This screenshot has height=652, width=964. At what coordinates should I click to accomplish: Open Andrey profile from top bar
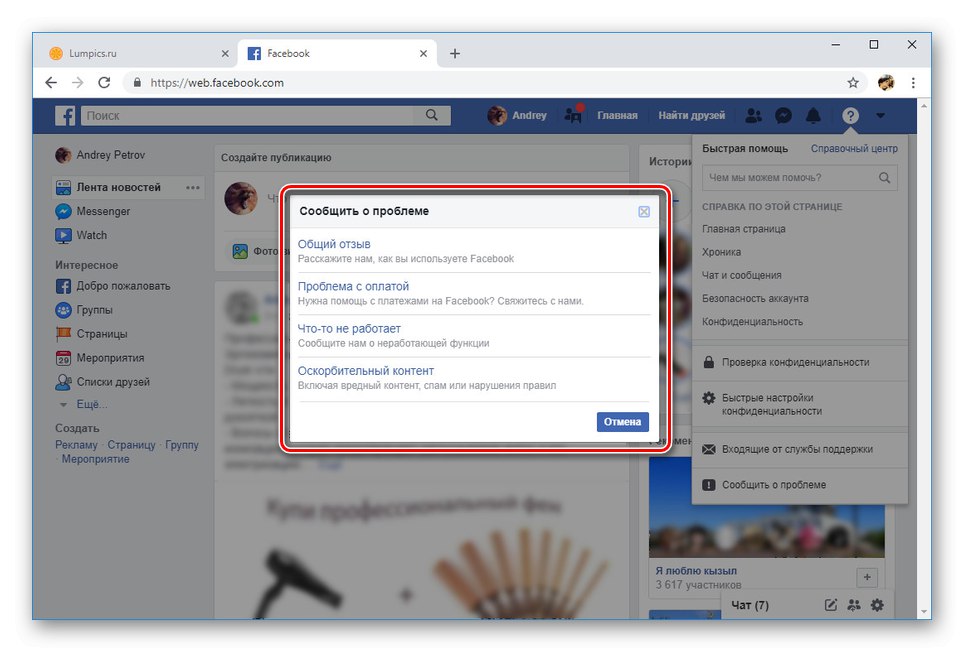pos(517,116)
